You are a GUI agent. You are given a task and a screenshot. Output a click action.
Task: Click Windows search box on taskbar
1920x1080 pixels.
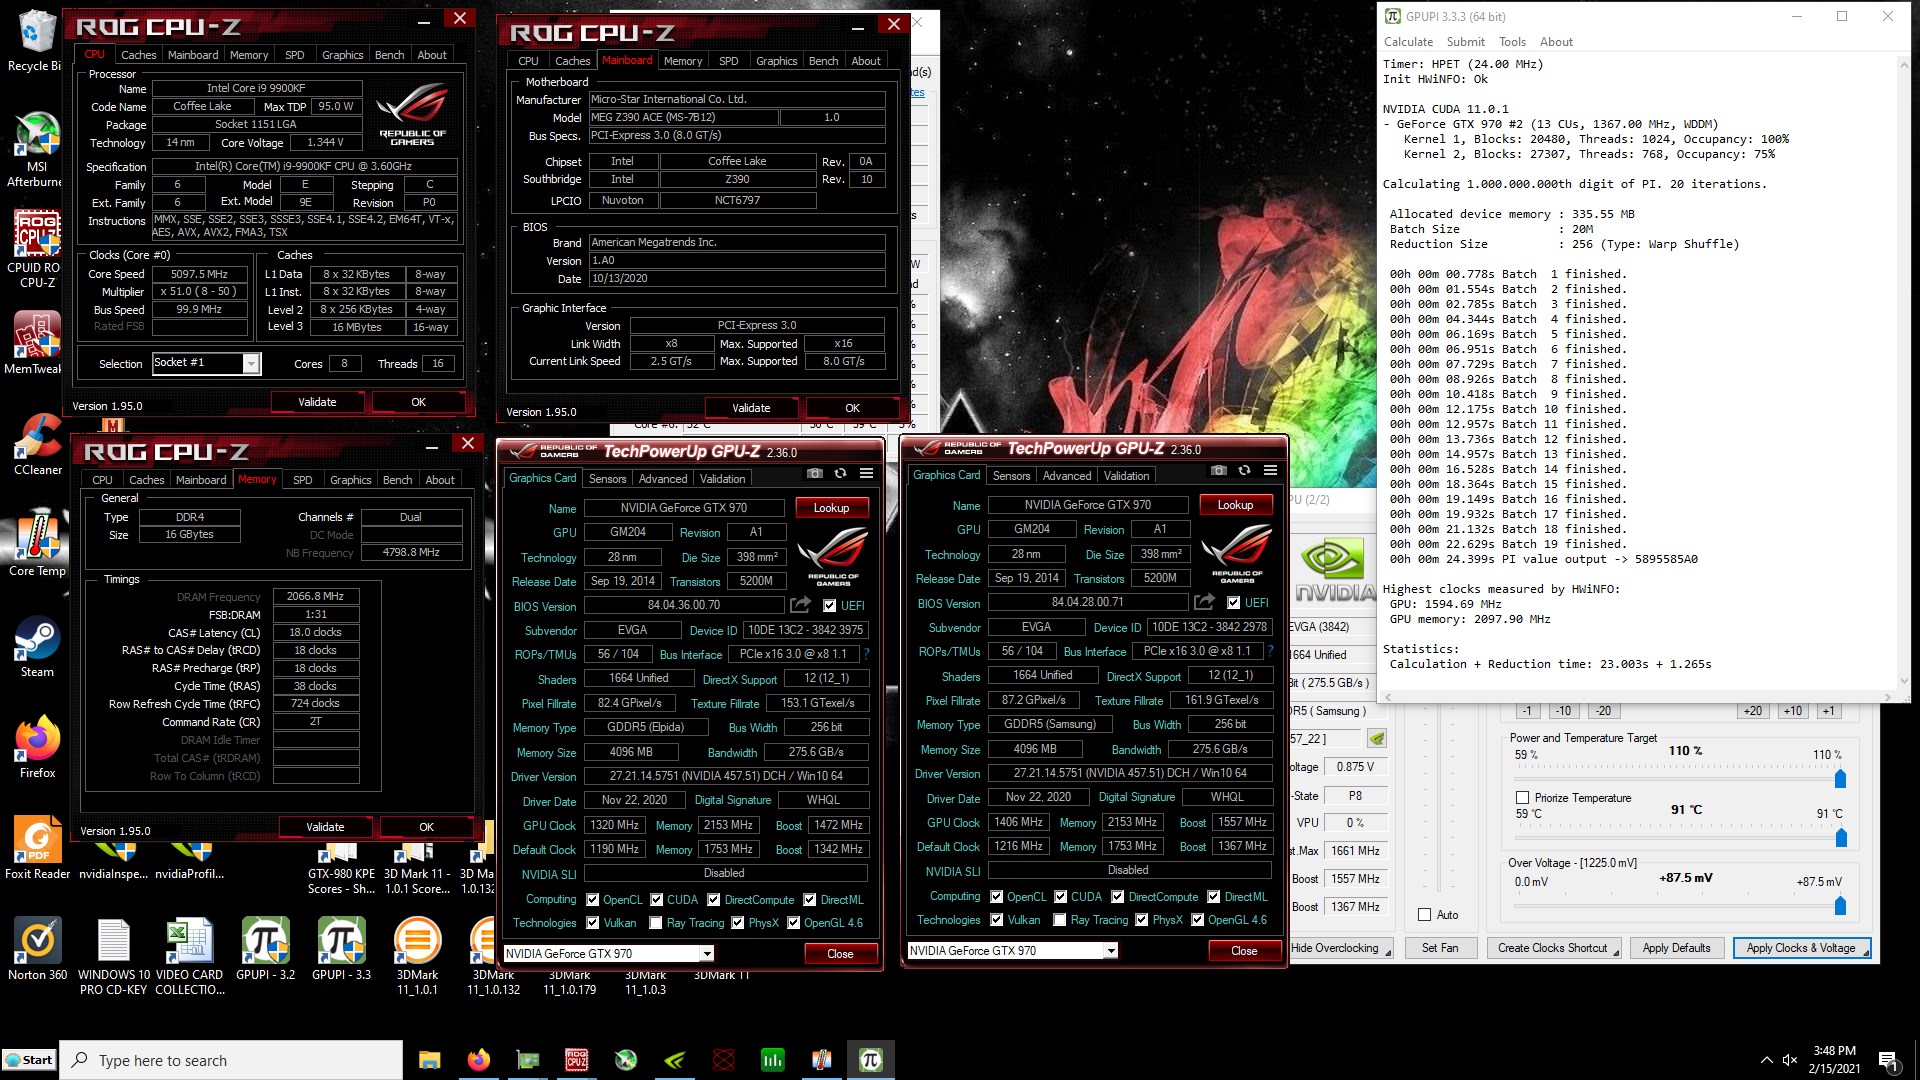[232, 1060]
